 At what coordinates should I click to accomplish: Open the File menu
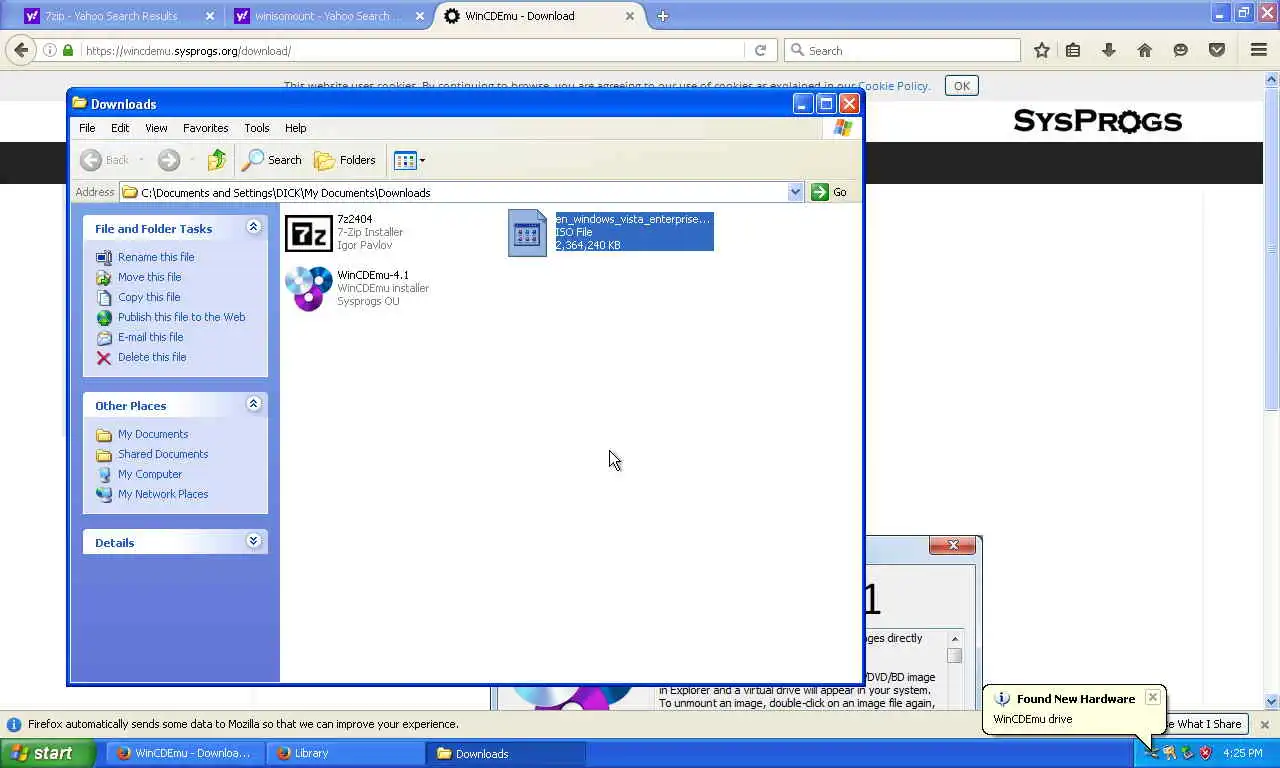(87, 128)
